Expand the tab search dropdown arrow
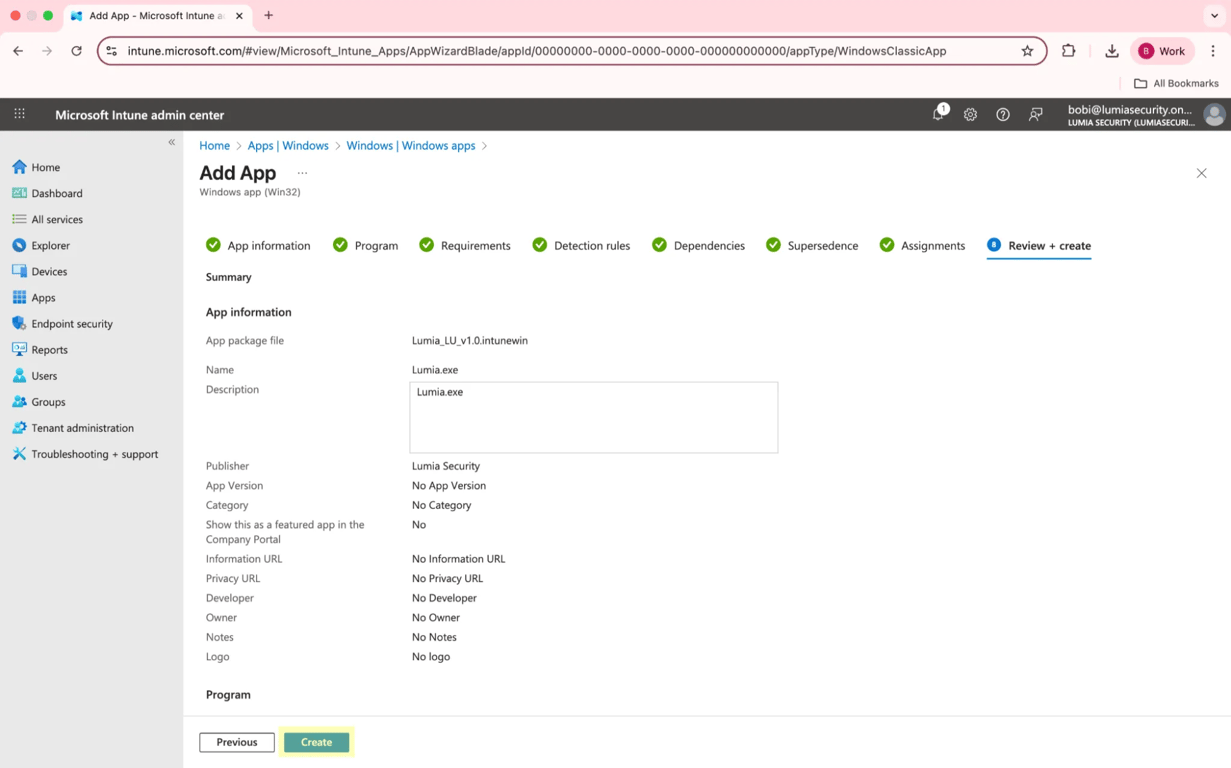This screenshot has width=1231, height=768. (x=1214, y=16)
